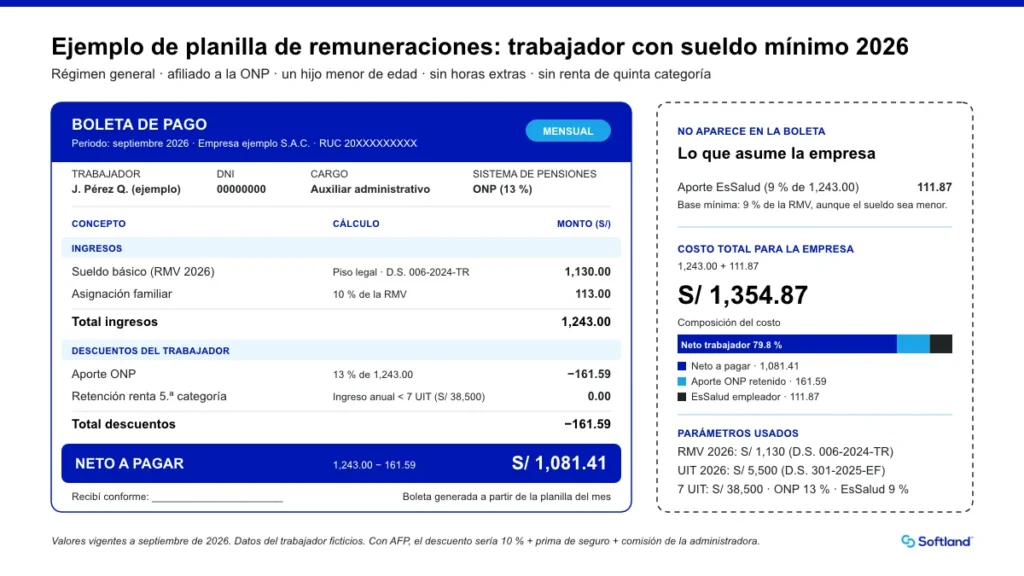Click the 10 % de la RMV calculation
The width and height of the screenshot is (1024, 576).
tap(370, 295)
